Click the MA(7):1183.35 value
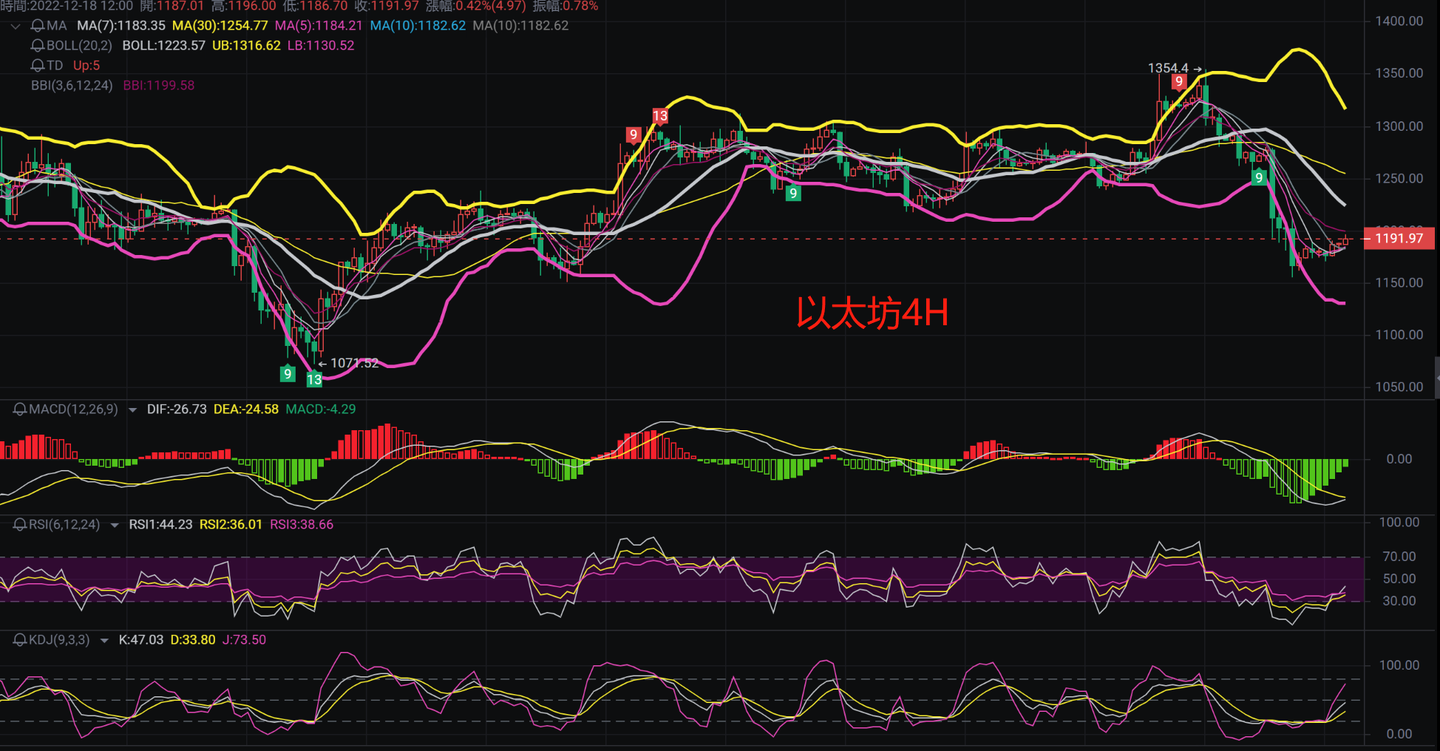1440x751 pixels. click(x=121, y=25)
